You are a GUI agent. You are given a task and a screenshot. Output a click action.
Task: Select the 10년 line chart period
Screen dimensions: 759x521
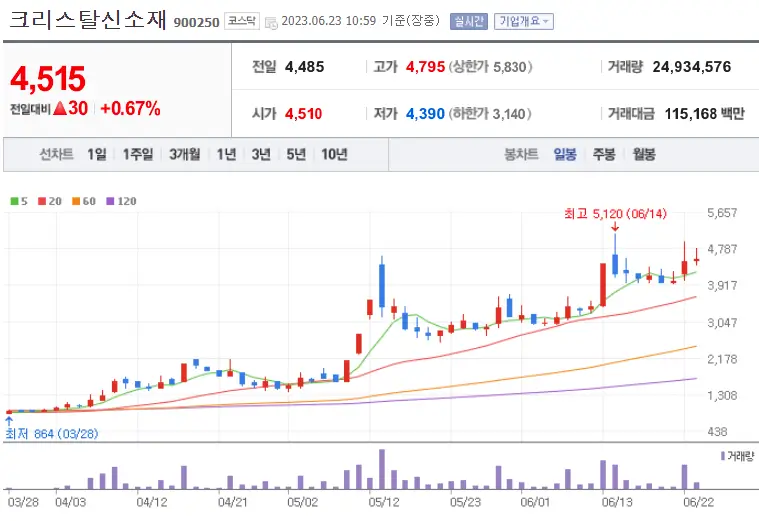[334, 154]
